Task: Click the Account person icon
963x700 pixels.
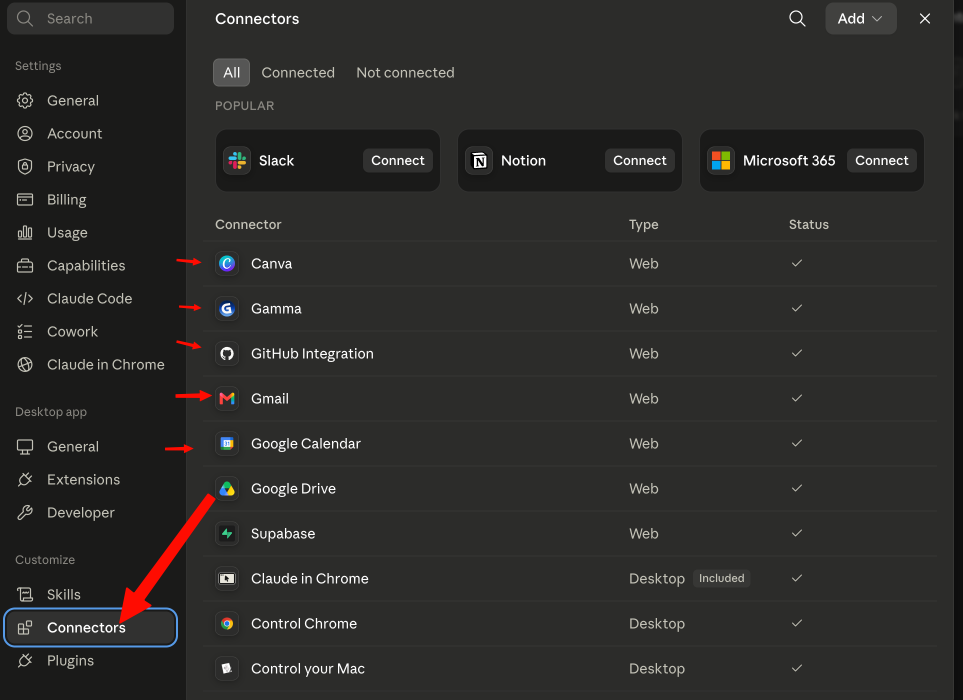Action: [x=25, y=133]
